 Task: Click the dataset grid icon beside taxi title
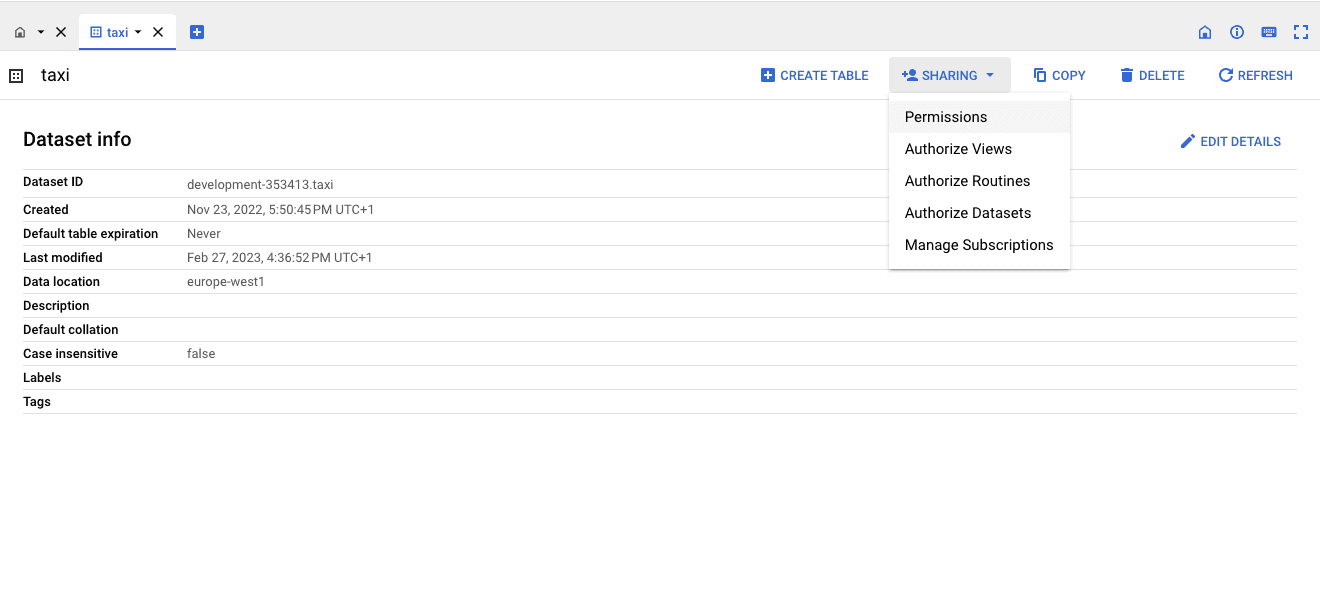[16, 76]
